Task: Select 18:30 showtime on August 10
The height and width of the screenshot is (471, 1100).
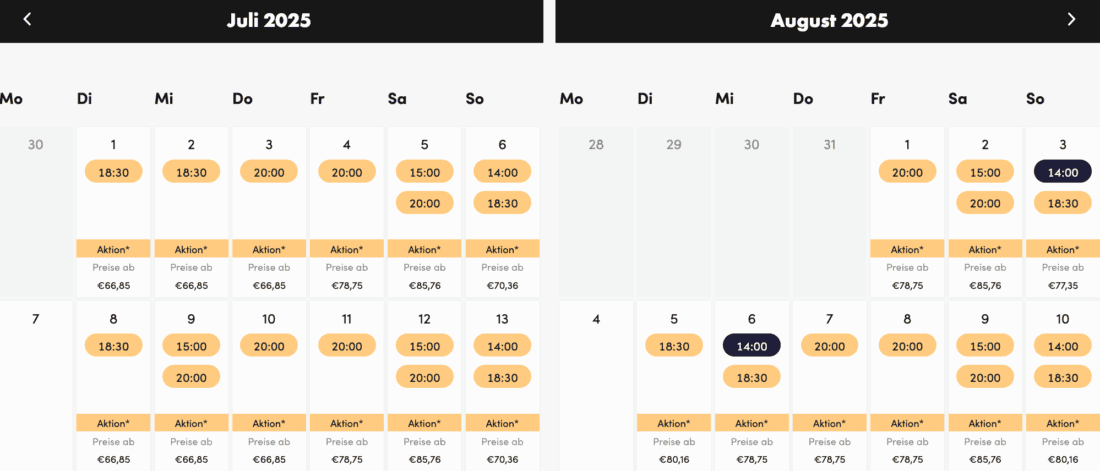Action: (x=1062, y=377)
